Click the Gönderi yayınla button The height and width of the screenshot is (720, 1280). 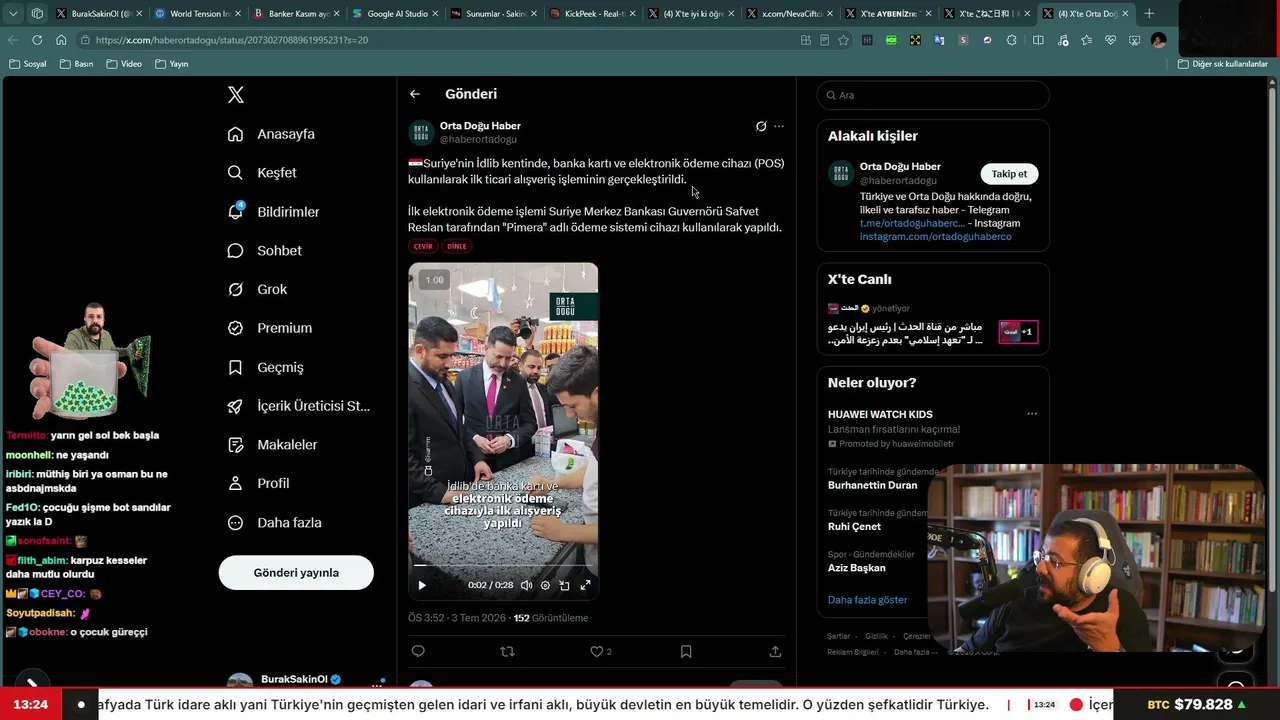click(x=296, y=573)
